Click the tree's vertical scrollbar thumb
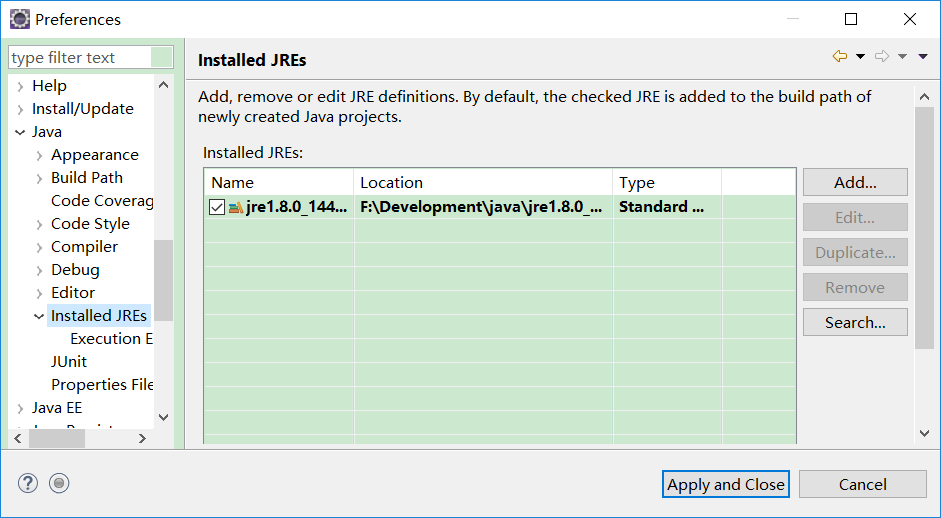The width and height of the screenshot is (941, 518). coord(163,280)
